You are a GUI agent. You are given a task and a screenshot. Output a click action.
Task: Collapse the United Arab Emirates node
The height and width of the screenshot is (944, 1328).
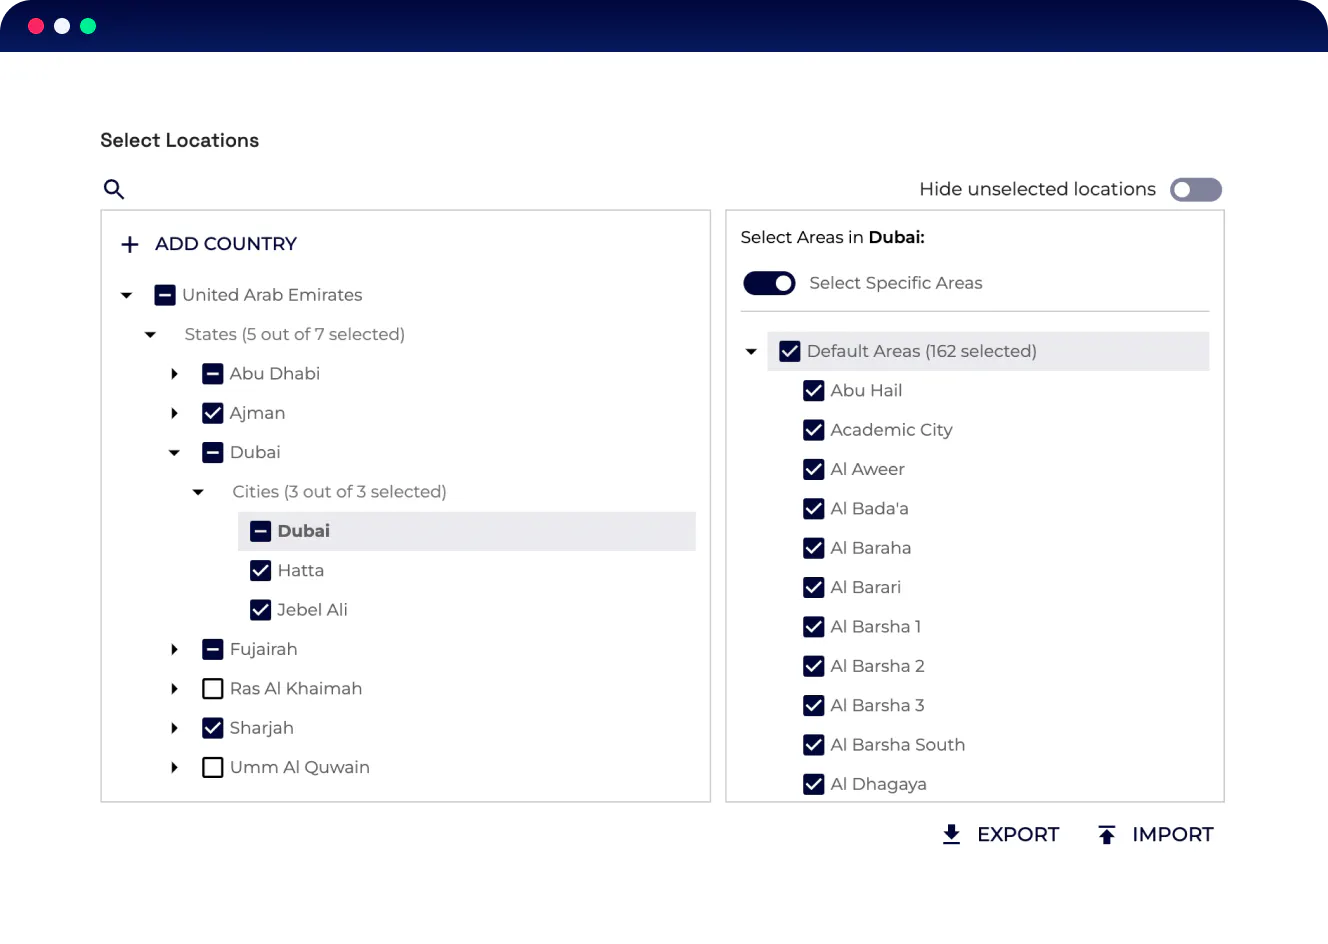pyautogui.click(x=127, y=295)
